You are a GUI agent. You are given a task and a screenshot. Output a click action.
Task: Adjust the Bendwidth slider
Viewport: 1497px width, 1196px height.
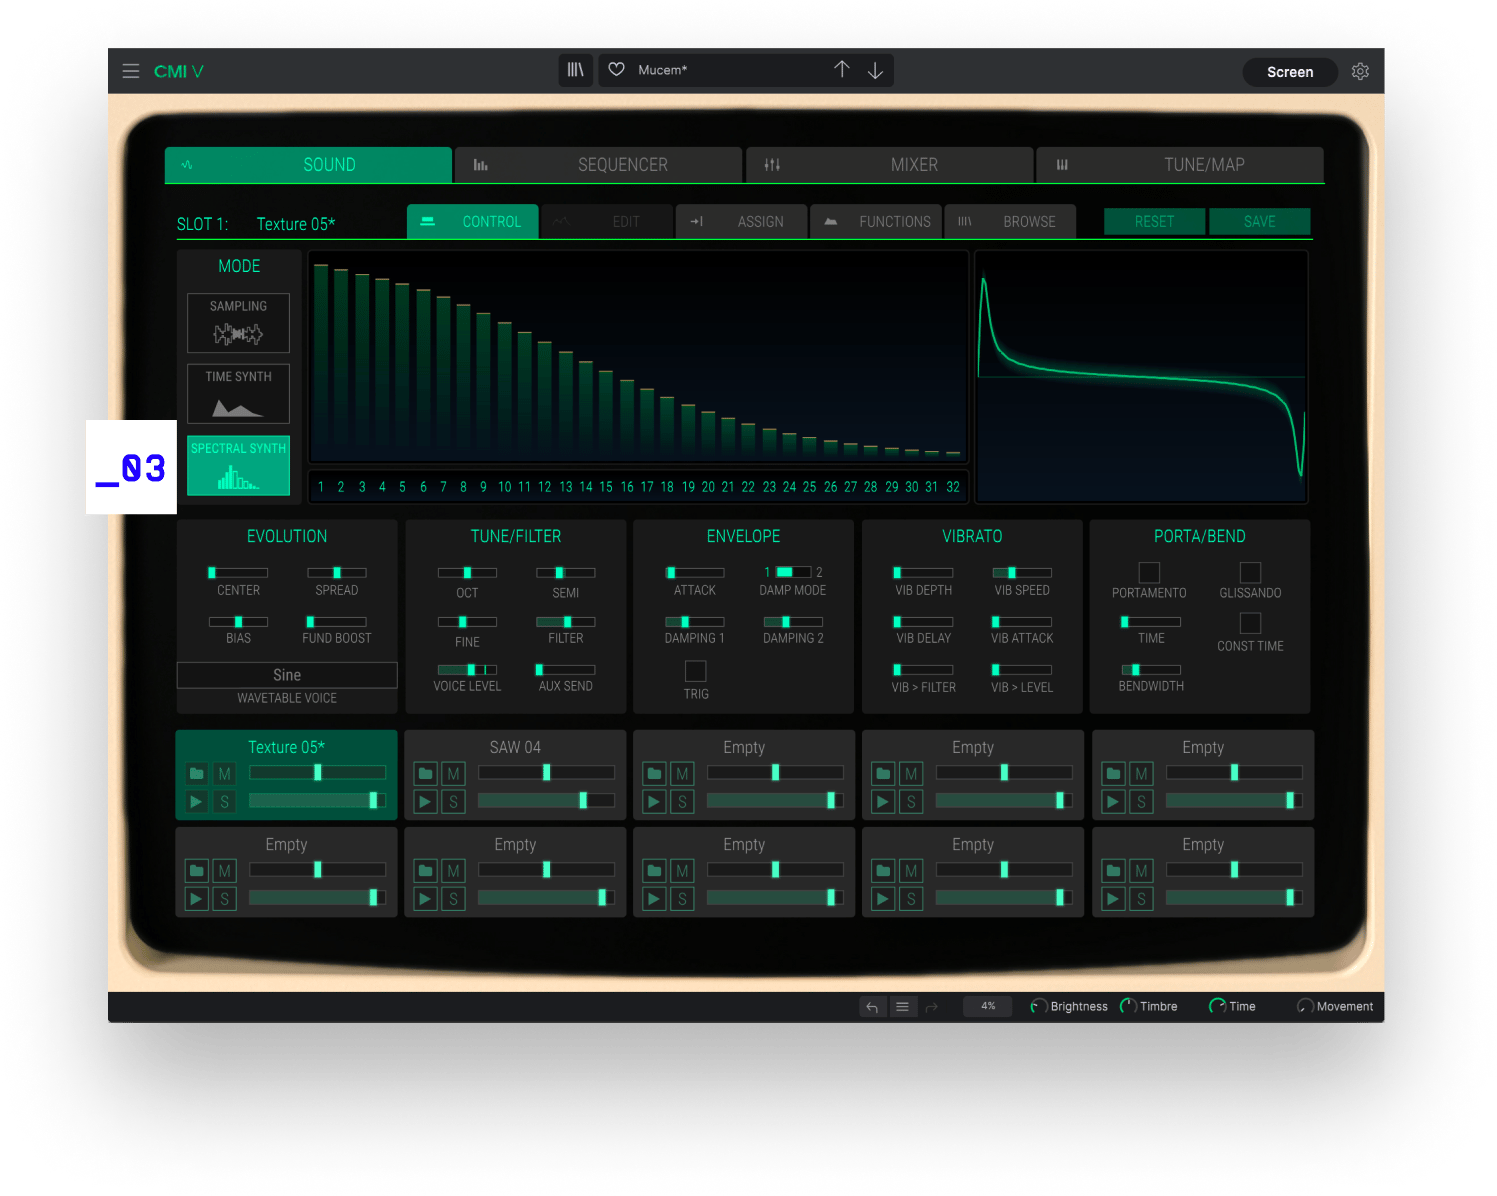(x=1151, y=669)
